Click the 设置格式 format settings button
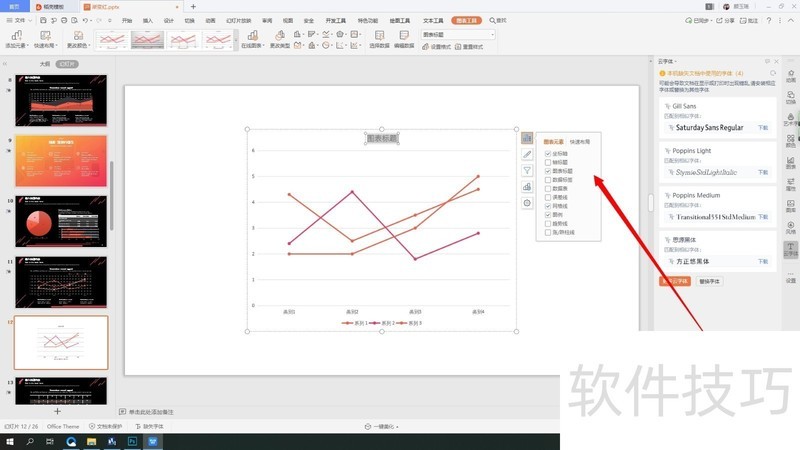This screenshot has width=800, height=450. point(436,46)
